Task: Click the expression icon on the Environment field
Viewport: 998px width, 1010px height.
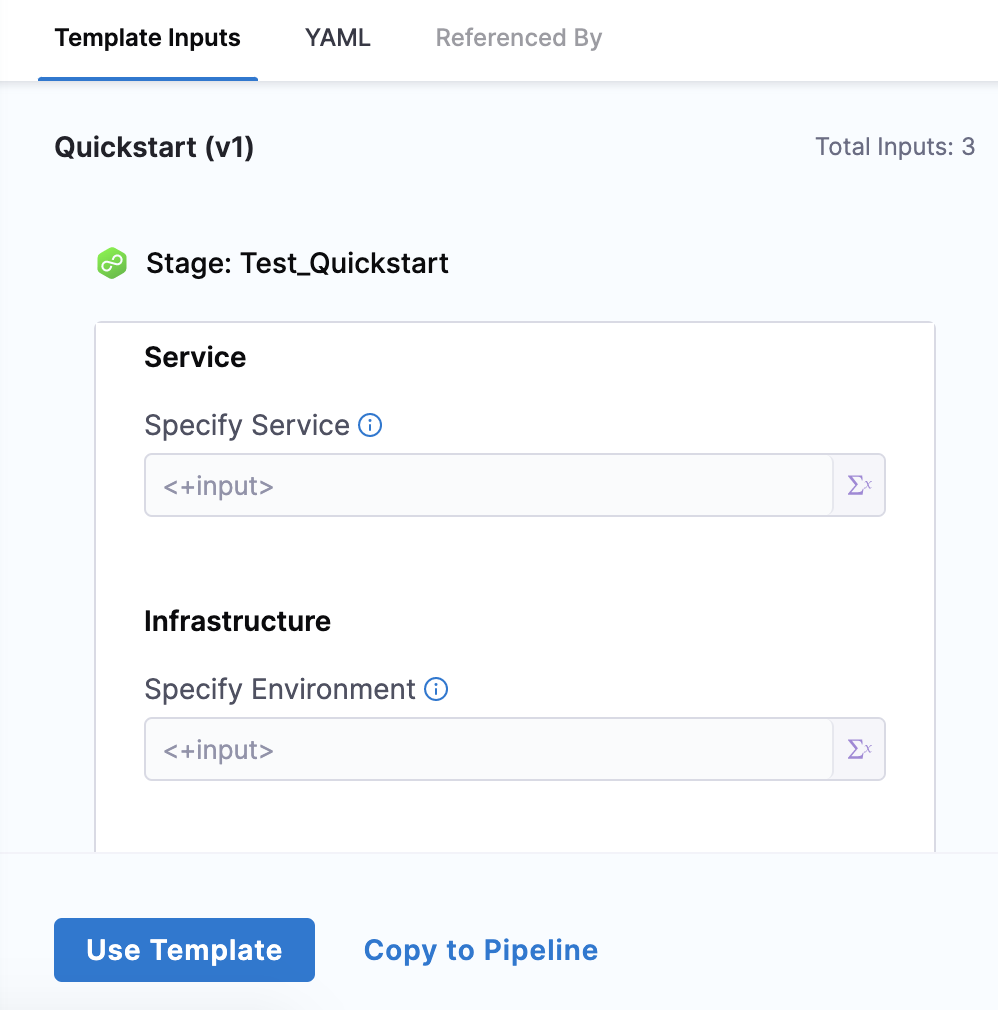Action: 859,749
